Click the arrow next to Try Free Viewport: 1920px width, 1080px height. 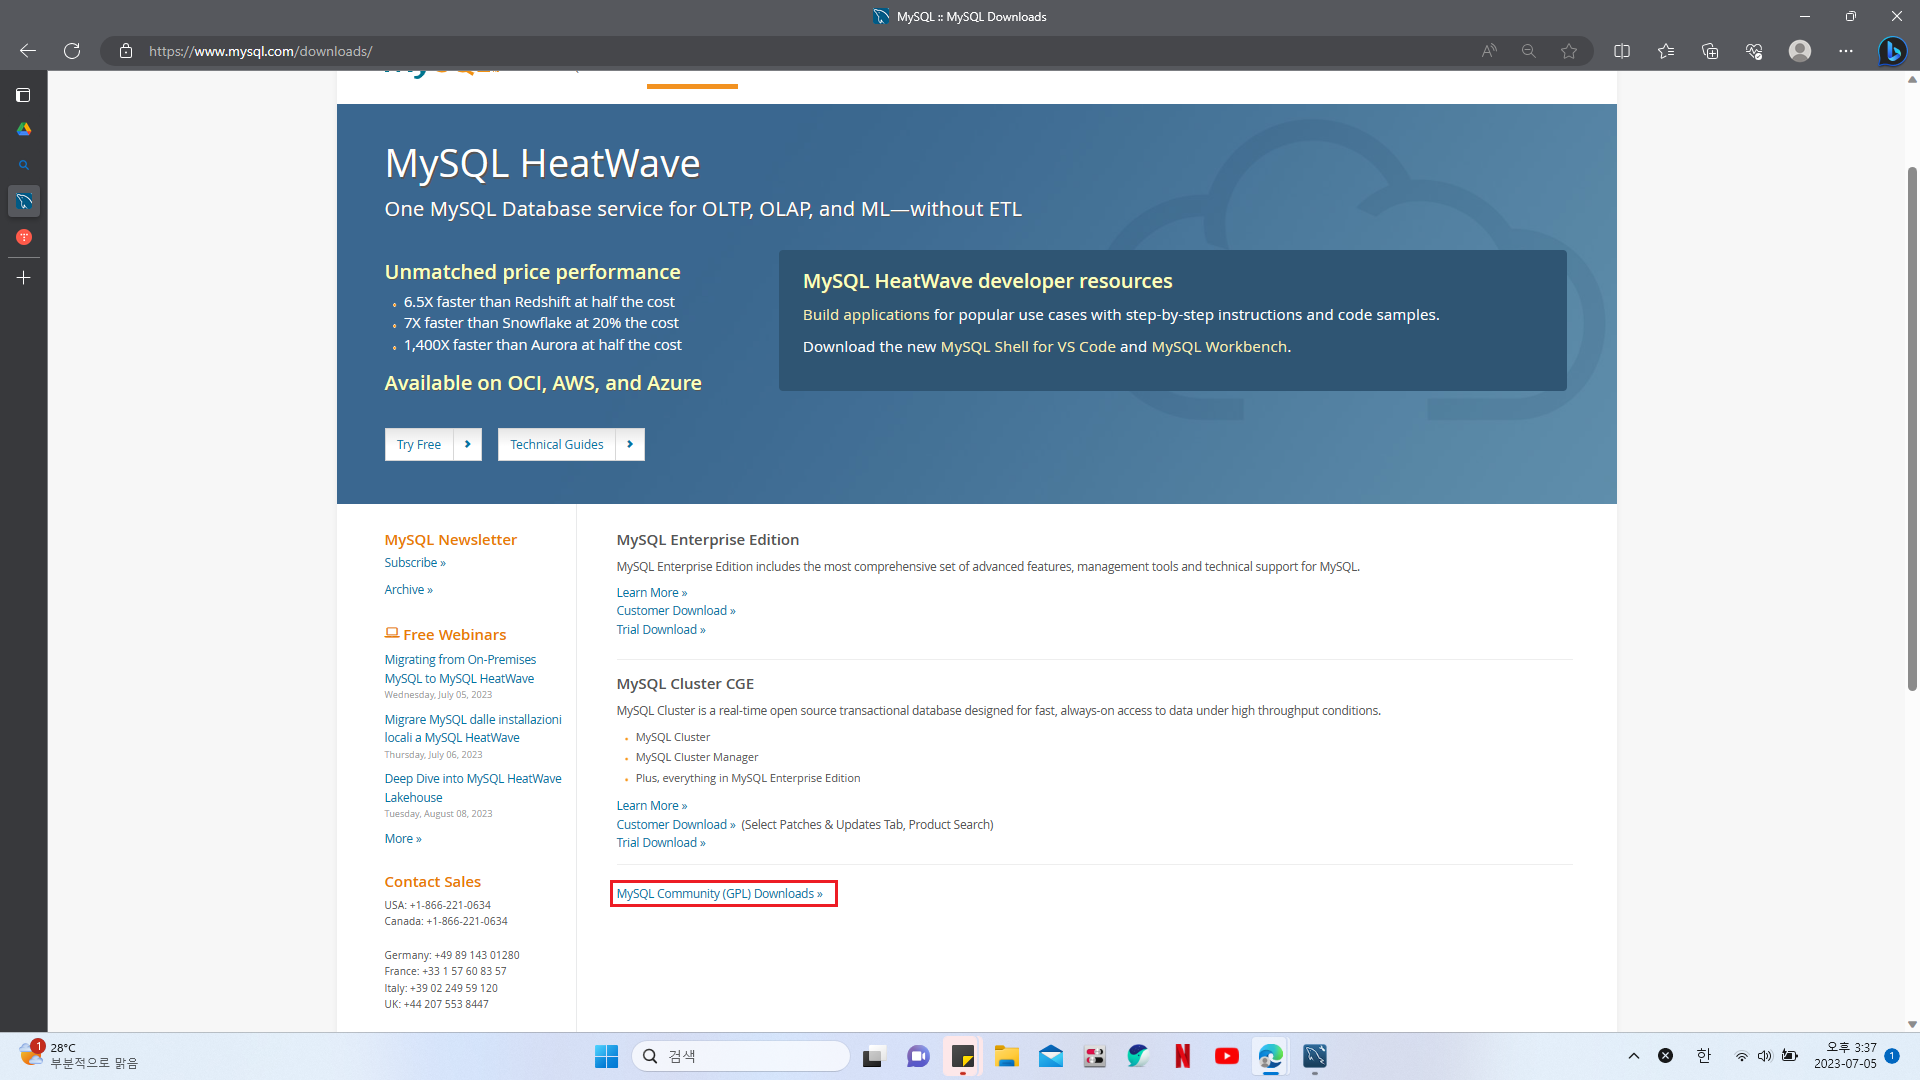(x=467, y=444)
